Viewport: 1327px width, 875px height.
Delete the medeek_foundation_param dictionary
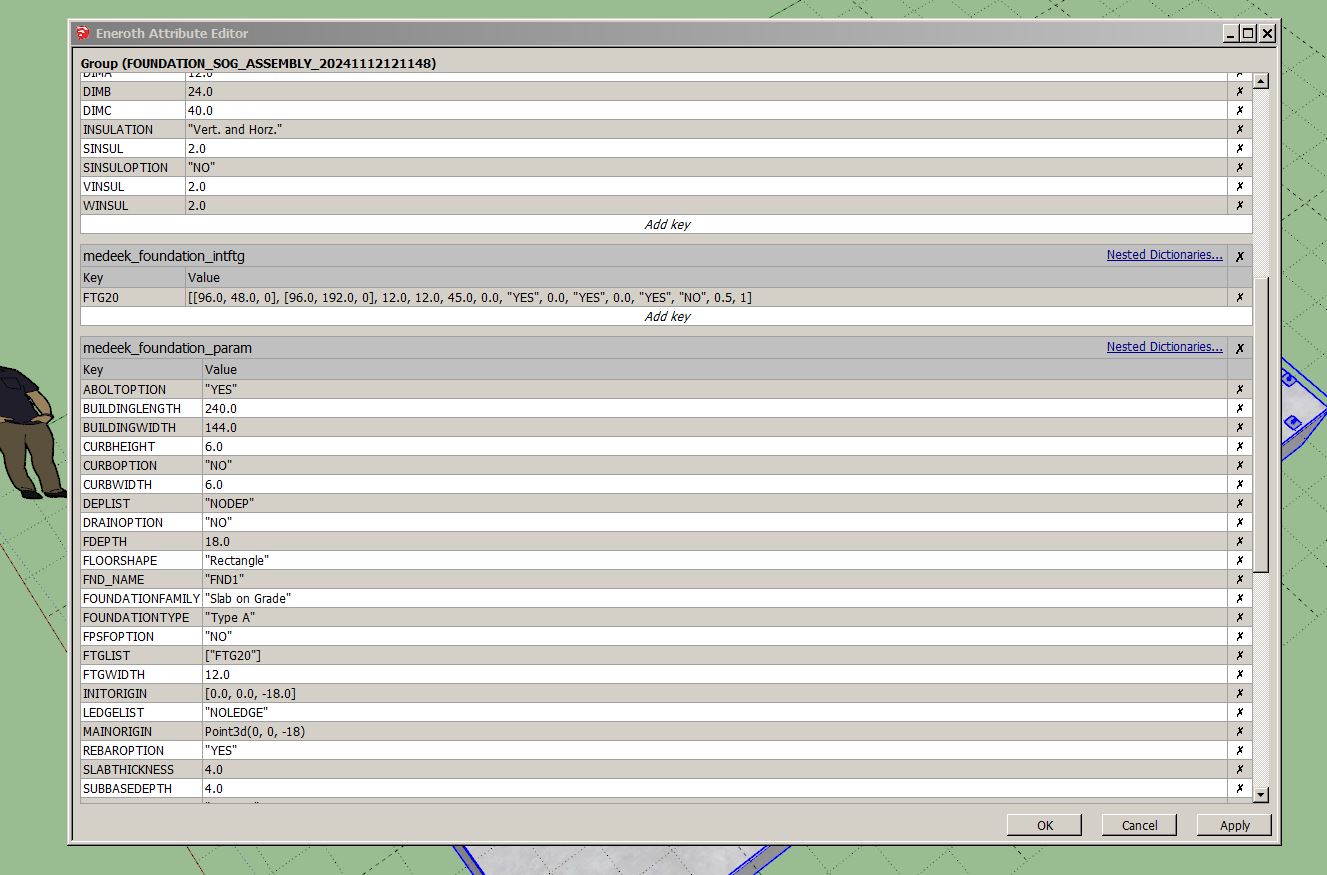tap(1239, 348)
